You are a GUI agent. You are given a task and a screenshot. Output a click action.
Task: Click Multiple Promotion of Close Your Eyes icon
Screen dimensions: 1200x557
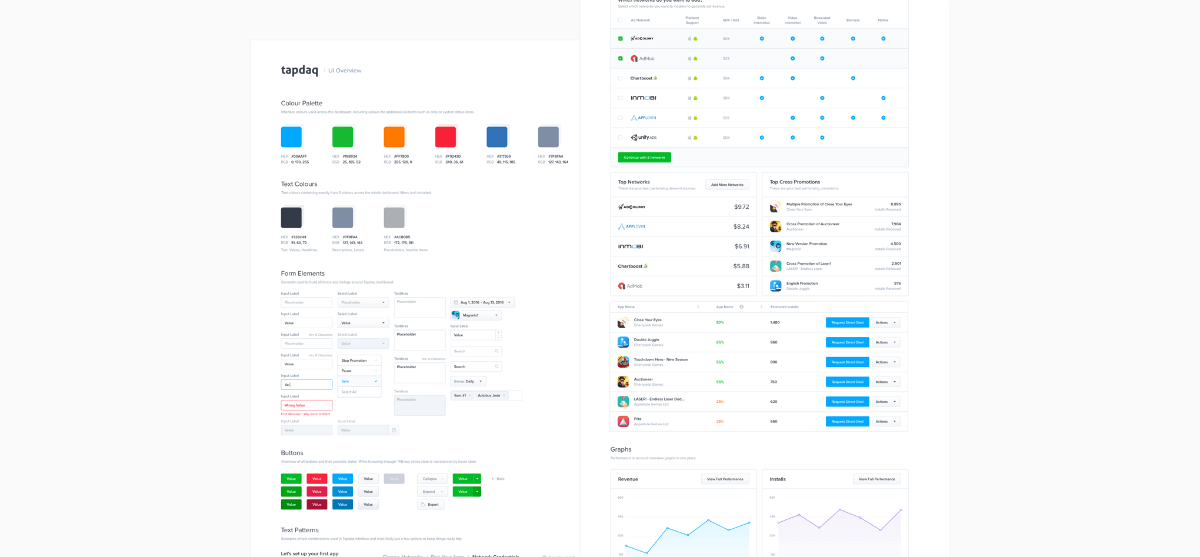click(775, 207)
